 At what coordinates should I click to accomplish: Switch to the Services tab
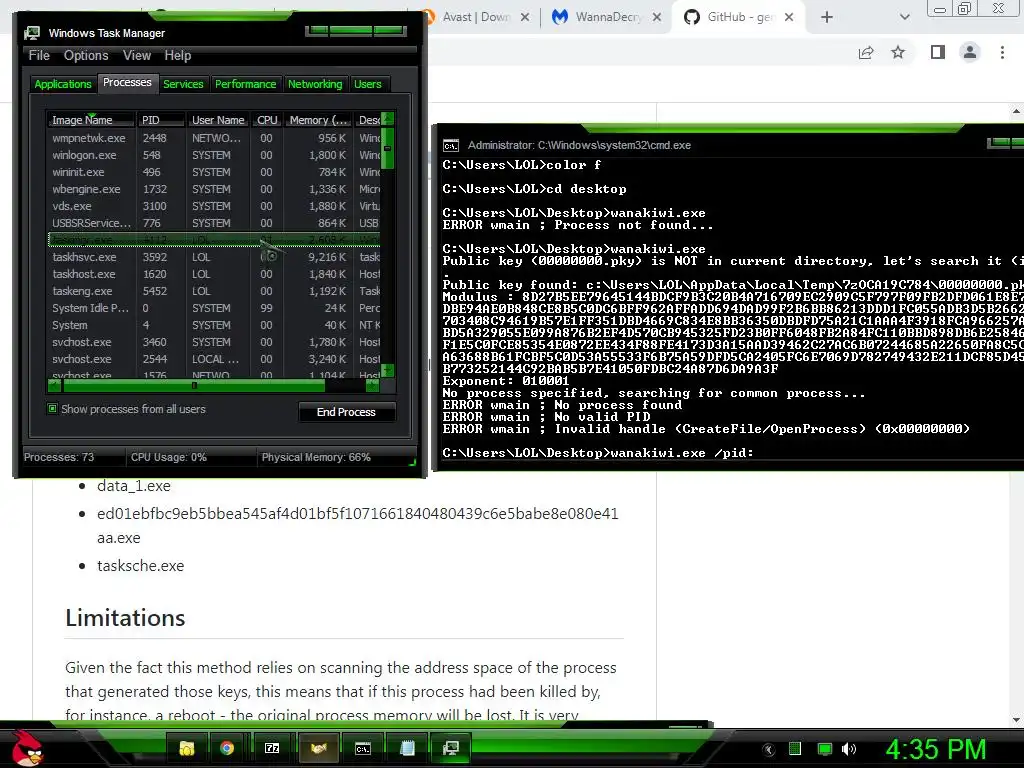click(183, 84)
